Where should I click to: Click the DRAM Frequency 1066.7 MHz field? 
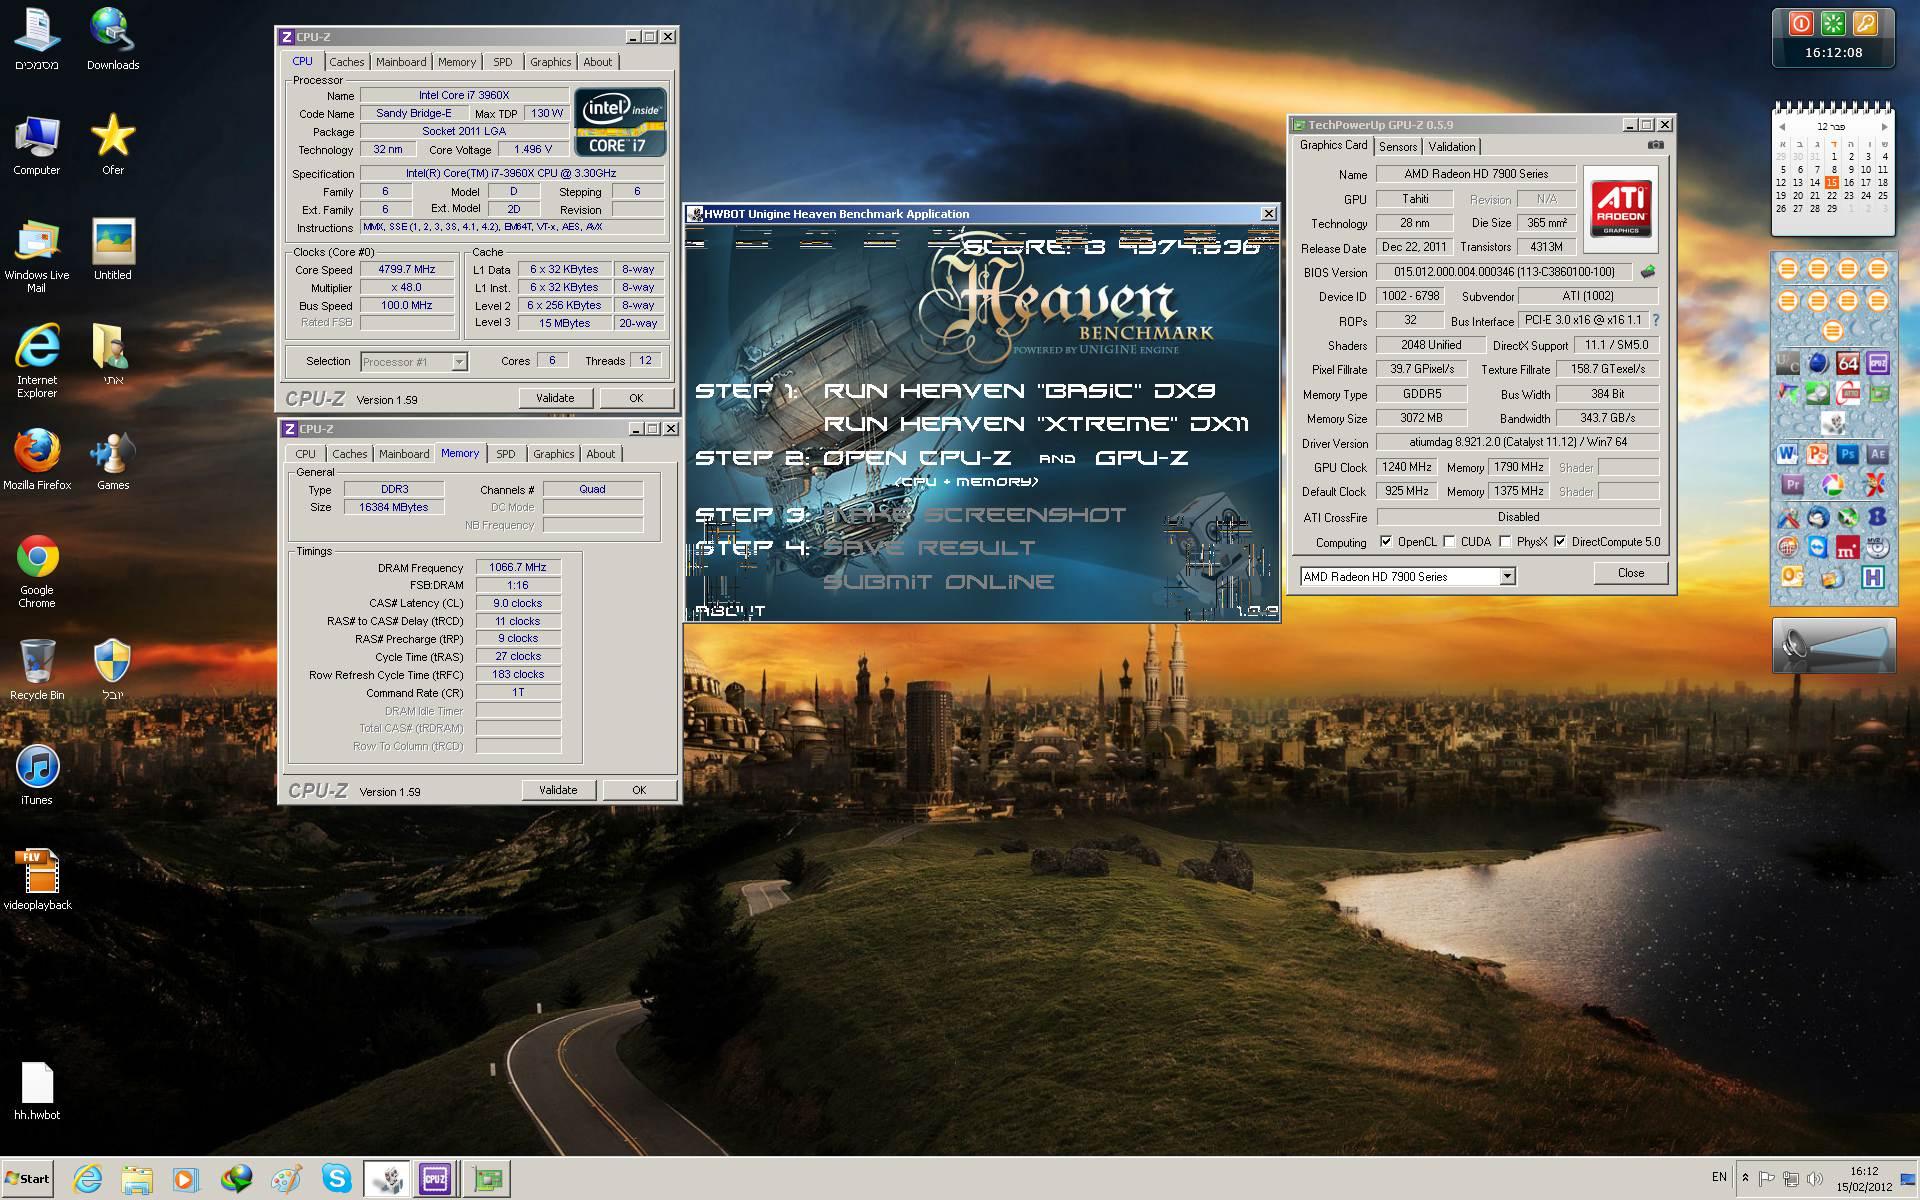click(518, 567)
